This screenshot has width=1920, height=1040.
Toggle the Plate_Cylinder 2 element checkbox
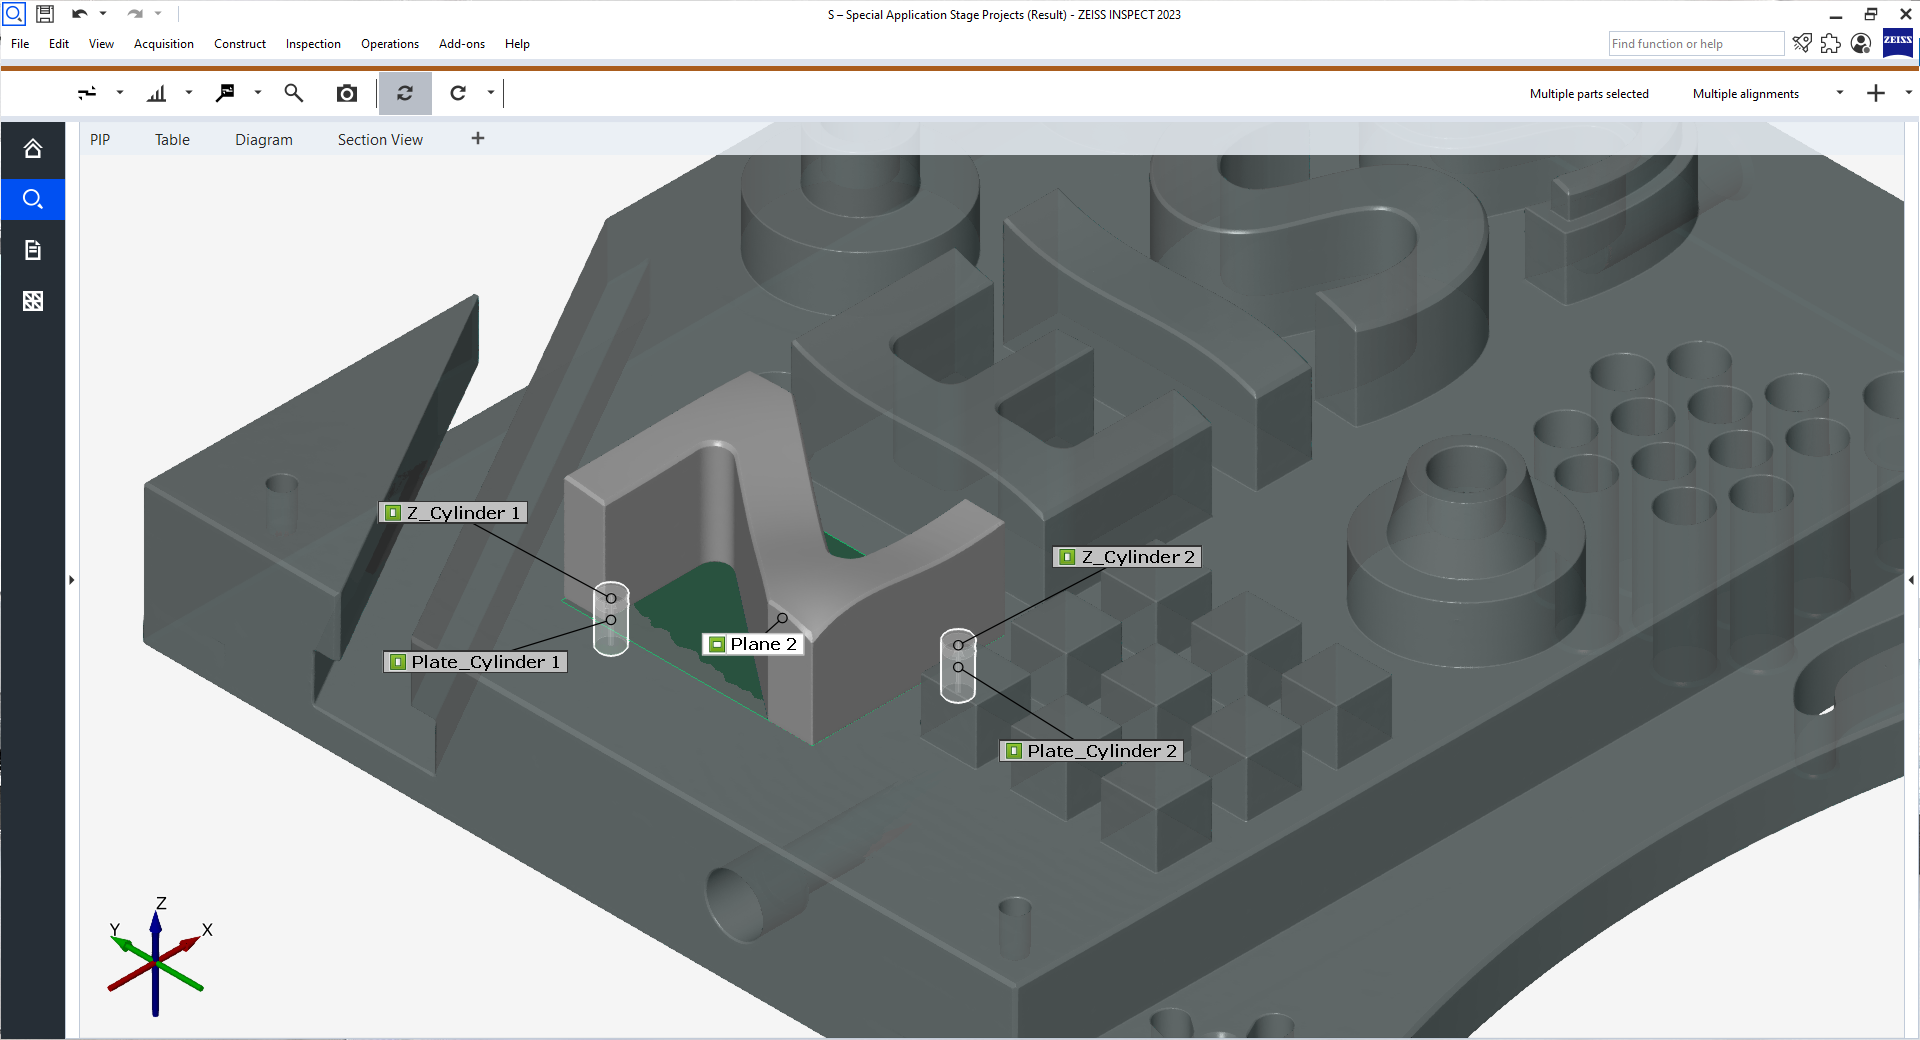click(x=1014, y=750)
